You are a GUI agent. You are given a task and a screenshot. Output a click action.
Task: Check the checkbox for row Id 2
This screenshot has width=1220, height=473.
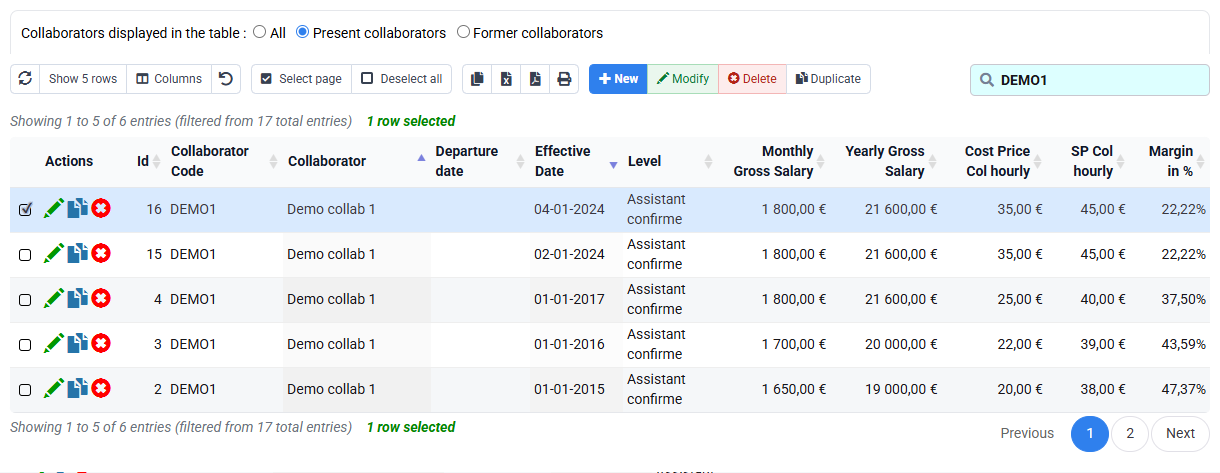click(26, 390)
